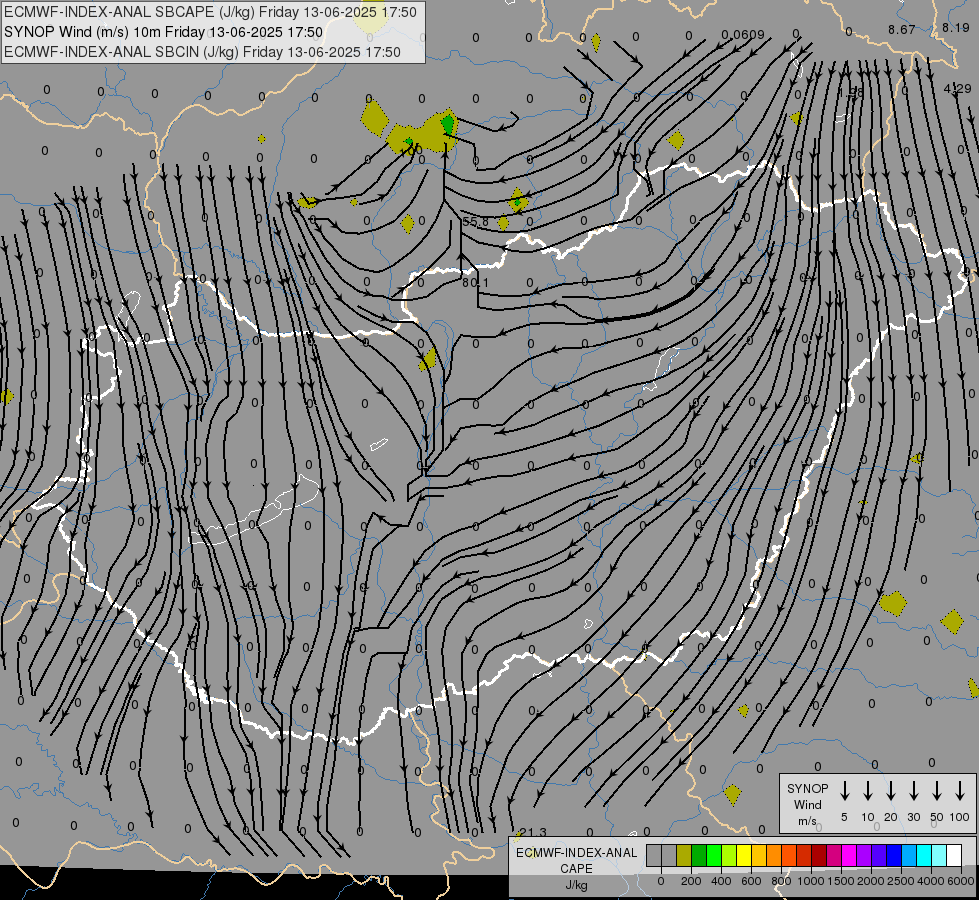This screenshot has width=979, height=900.
Task: Pick the lime yellow-green CAPE swatch
Action: point(729,856)
